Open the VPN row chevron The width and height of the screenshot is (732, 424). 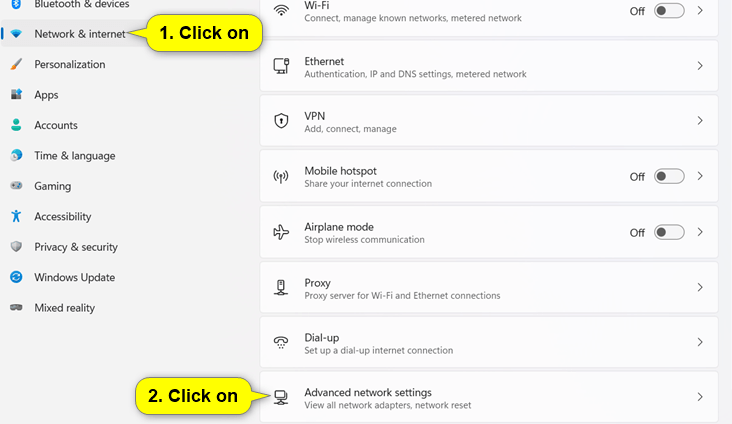(700, 121)
